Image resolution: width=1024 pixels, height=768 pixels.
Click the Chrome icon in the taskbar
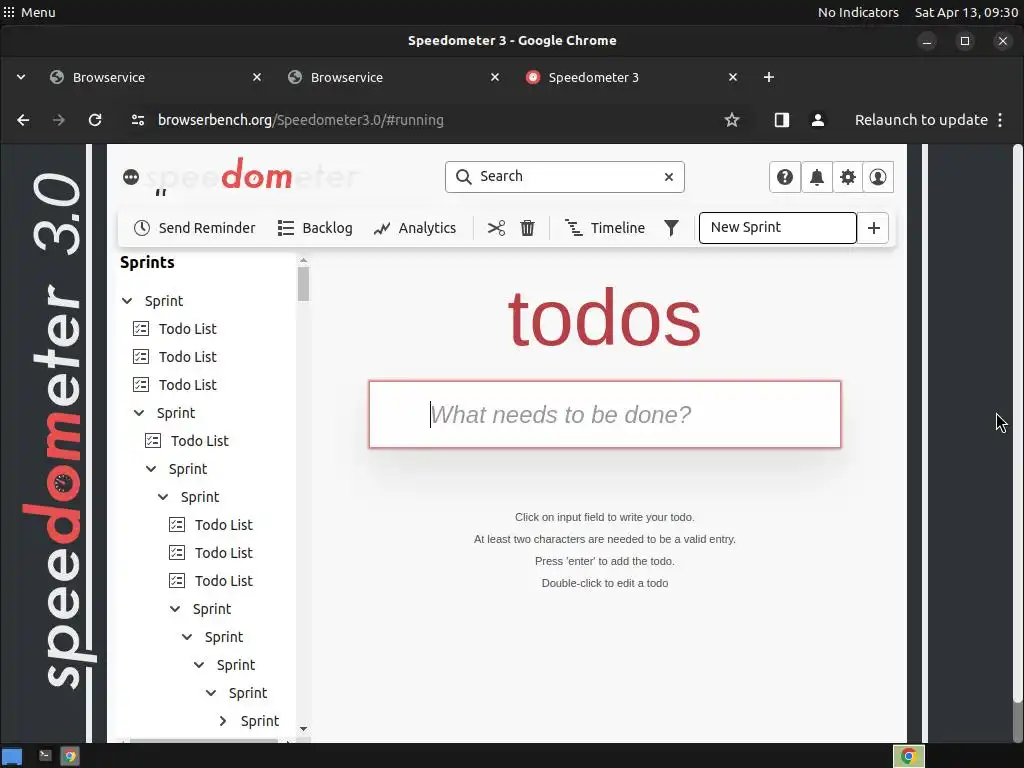pyautogui.click(x=70, y=756)
